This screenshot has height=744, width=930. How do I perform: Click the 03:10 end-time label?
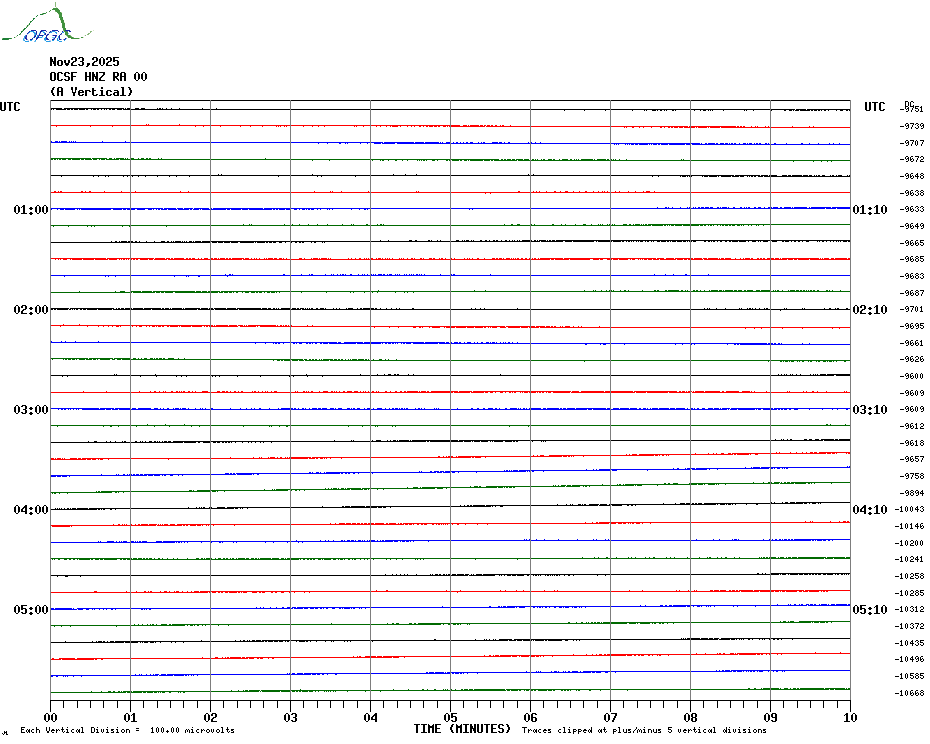click(870, 409)
